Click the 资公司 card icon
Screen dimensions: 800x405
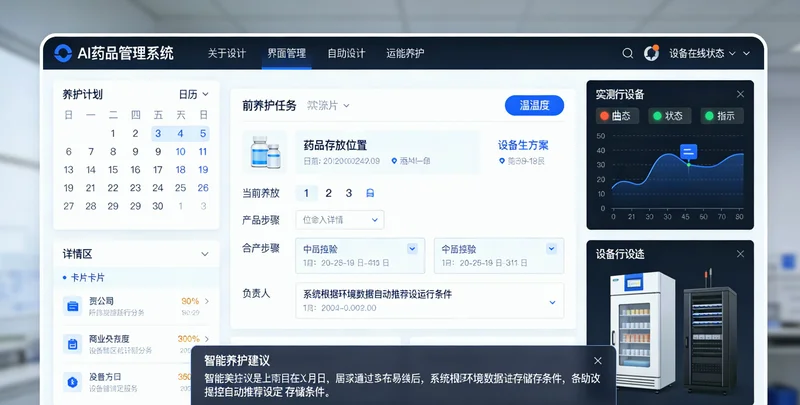(73, 306)
